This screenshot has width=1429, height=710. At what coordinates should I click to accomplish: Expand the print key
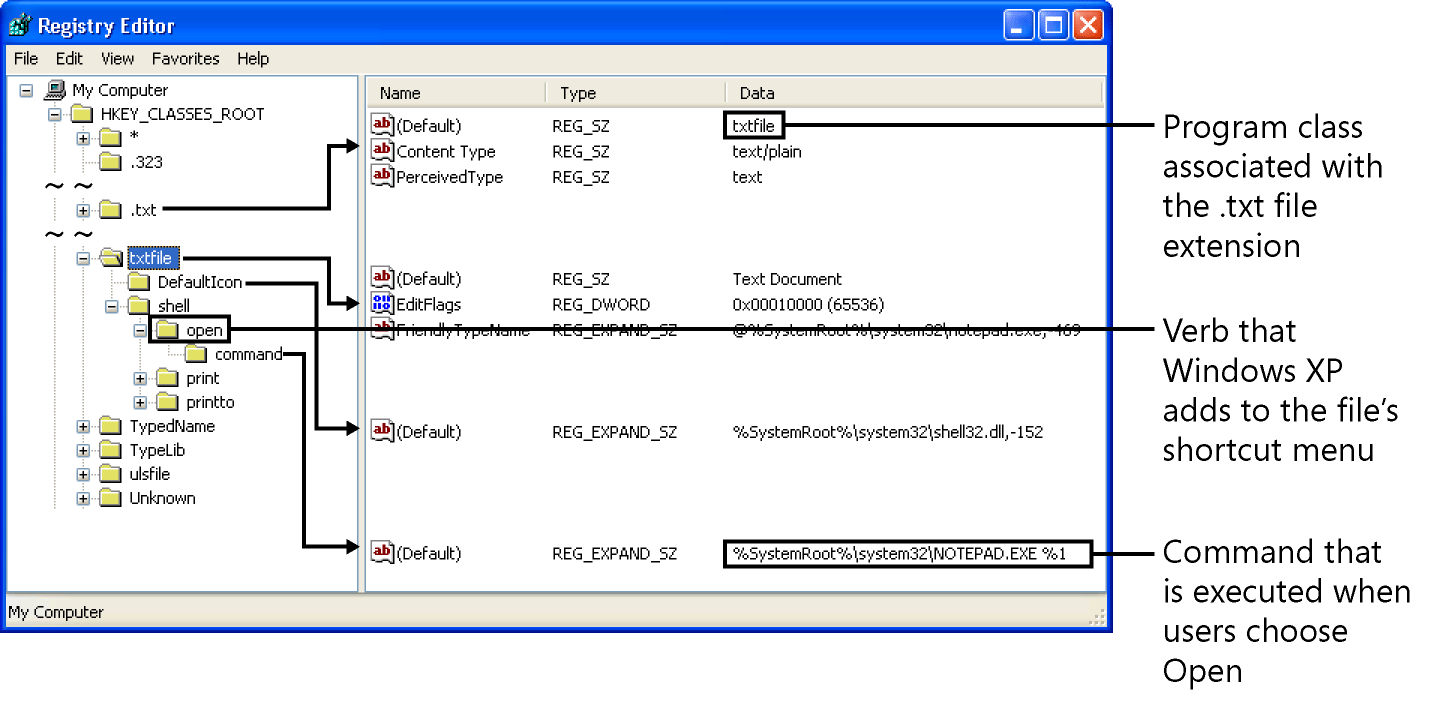click(x=141, y=378)
